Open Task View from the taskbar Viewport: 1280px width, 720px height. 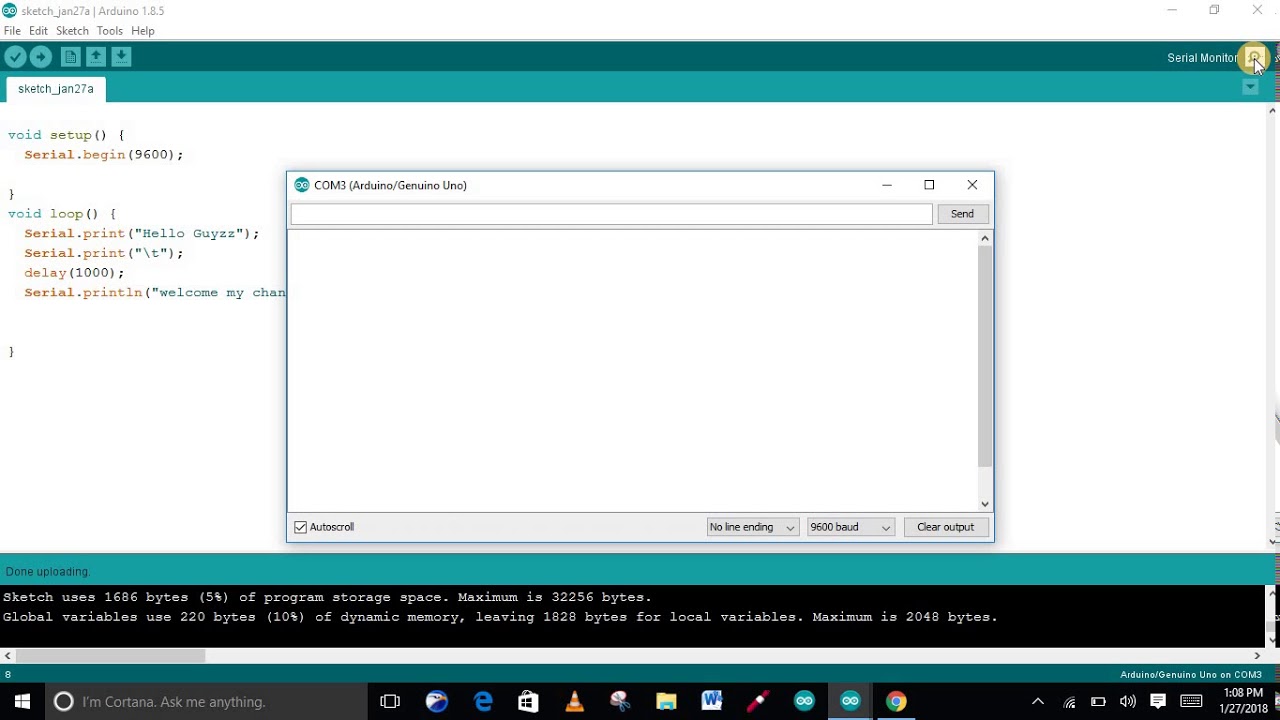click(x=390, y=701)
